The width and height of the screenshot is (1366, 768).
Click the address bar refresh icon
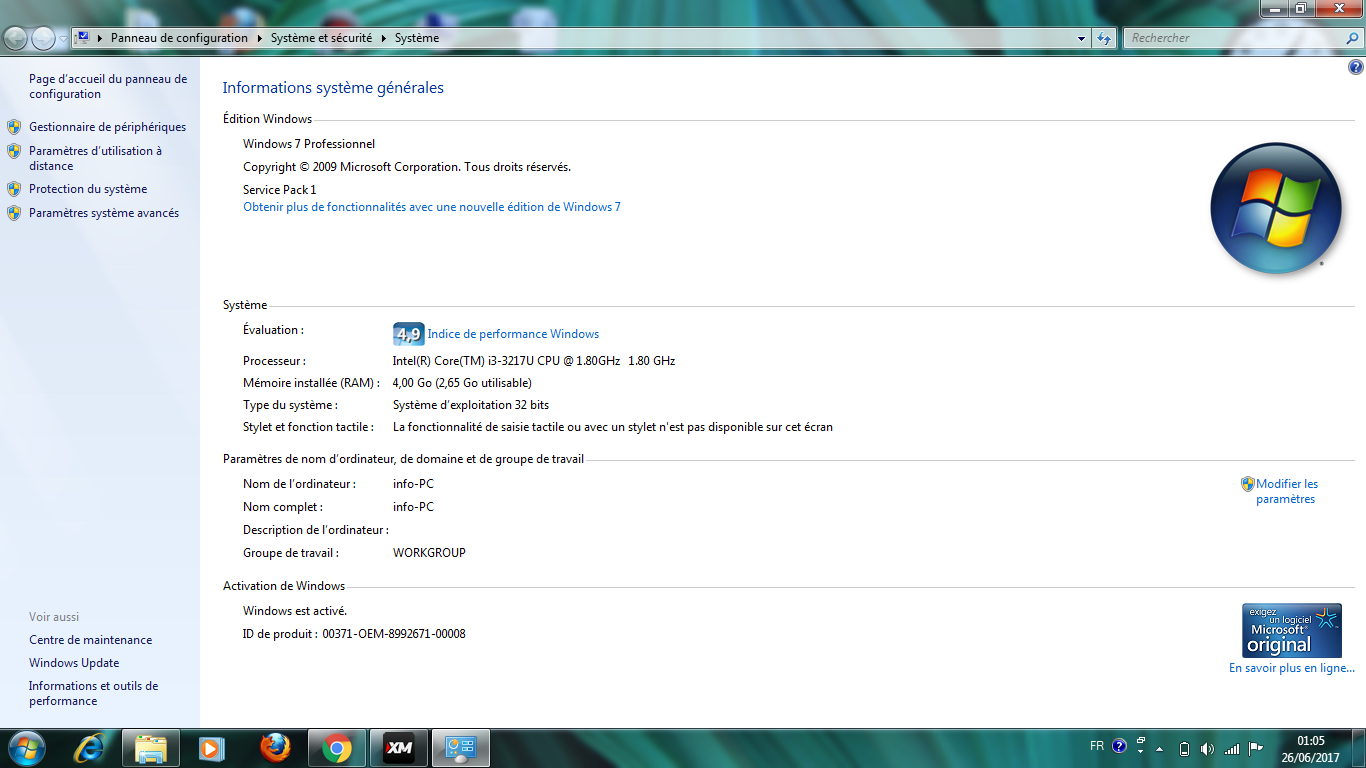[1104, 38]
